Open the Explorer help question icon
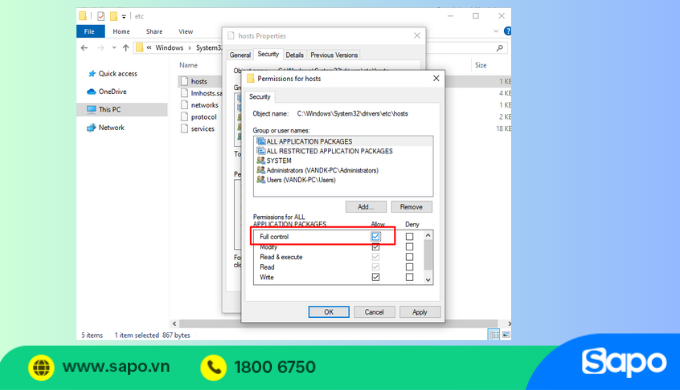The image size is (680, 390). [x=507, y=31]
